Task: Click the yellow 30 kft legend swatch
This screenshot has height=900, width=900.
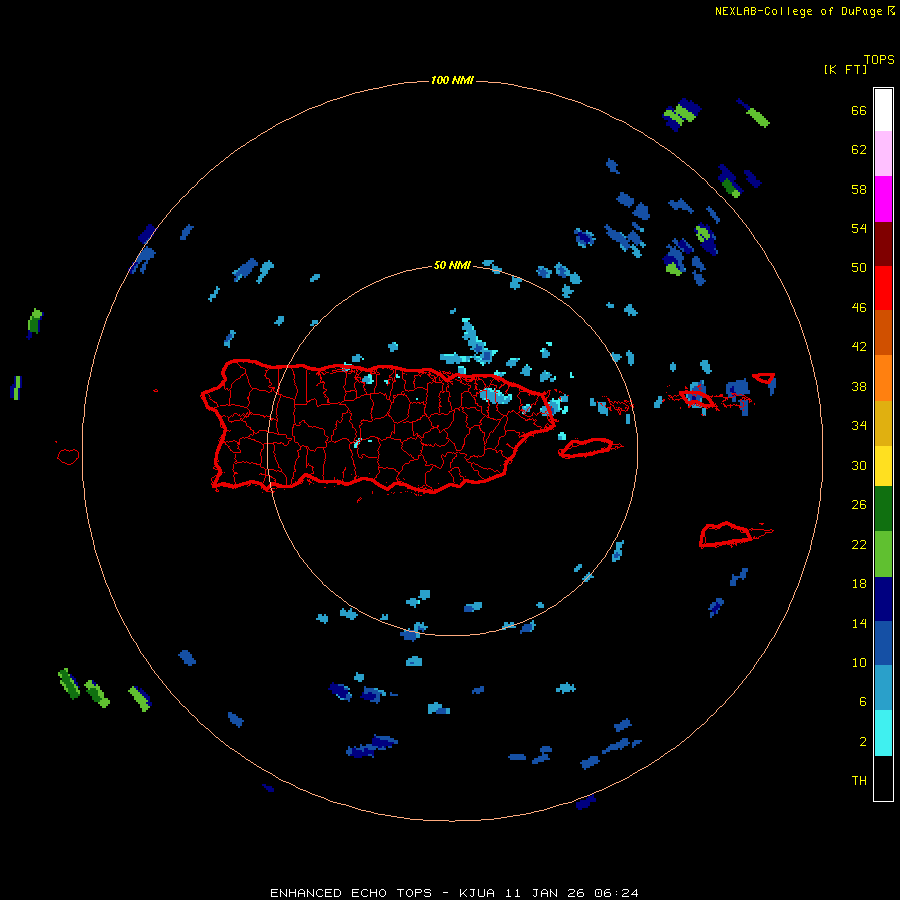Action: [883, 466]
